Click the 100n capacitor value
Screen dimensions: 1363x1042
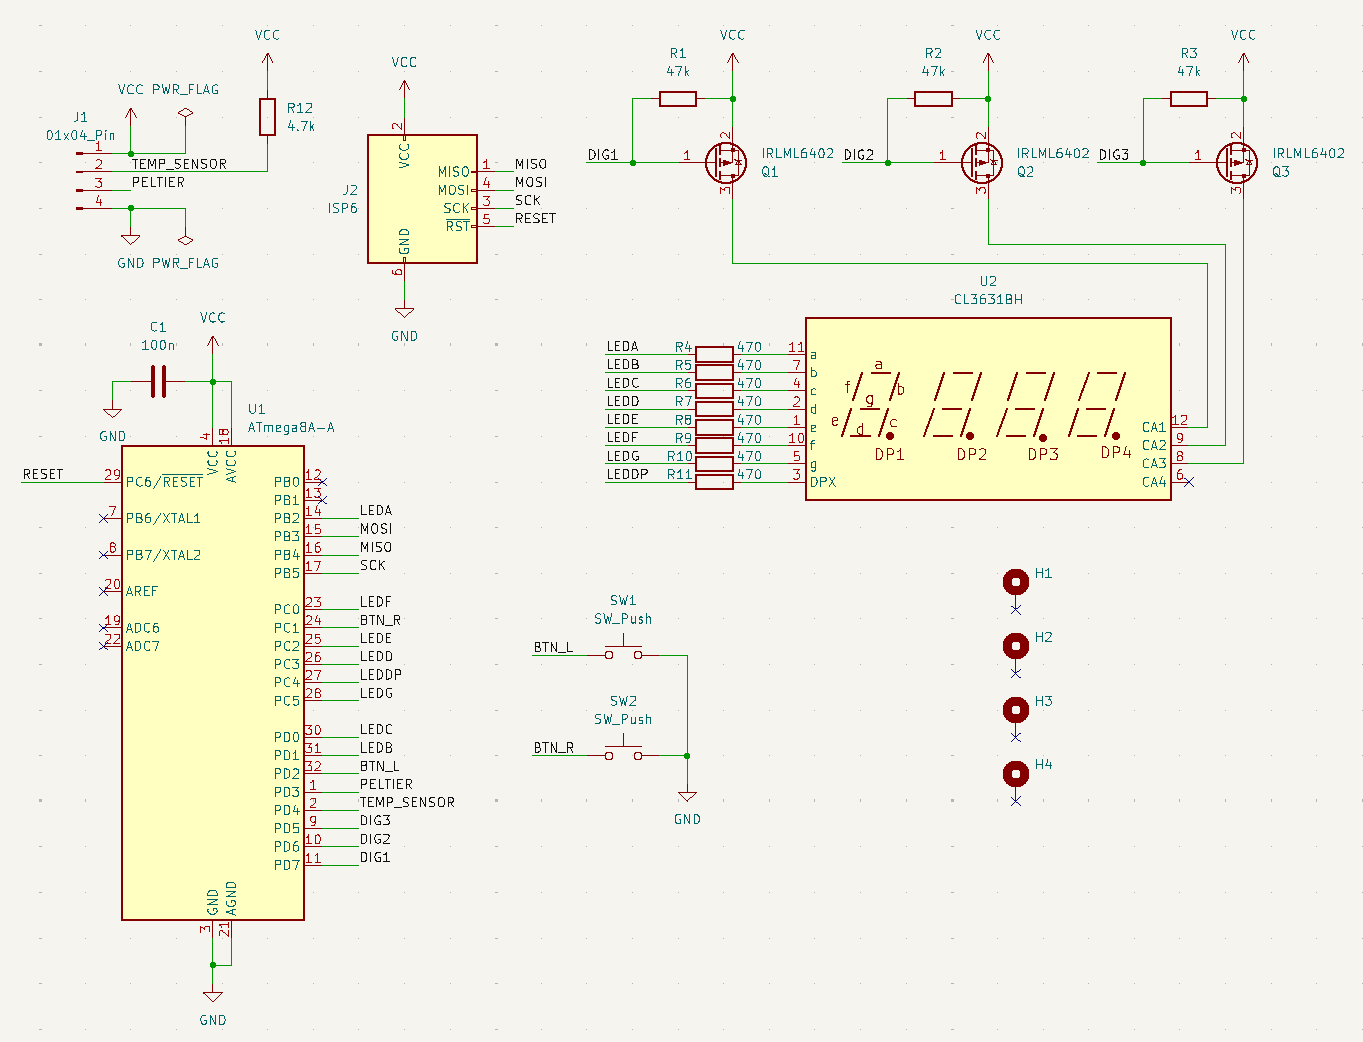tap(158, 345)
